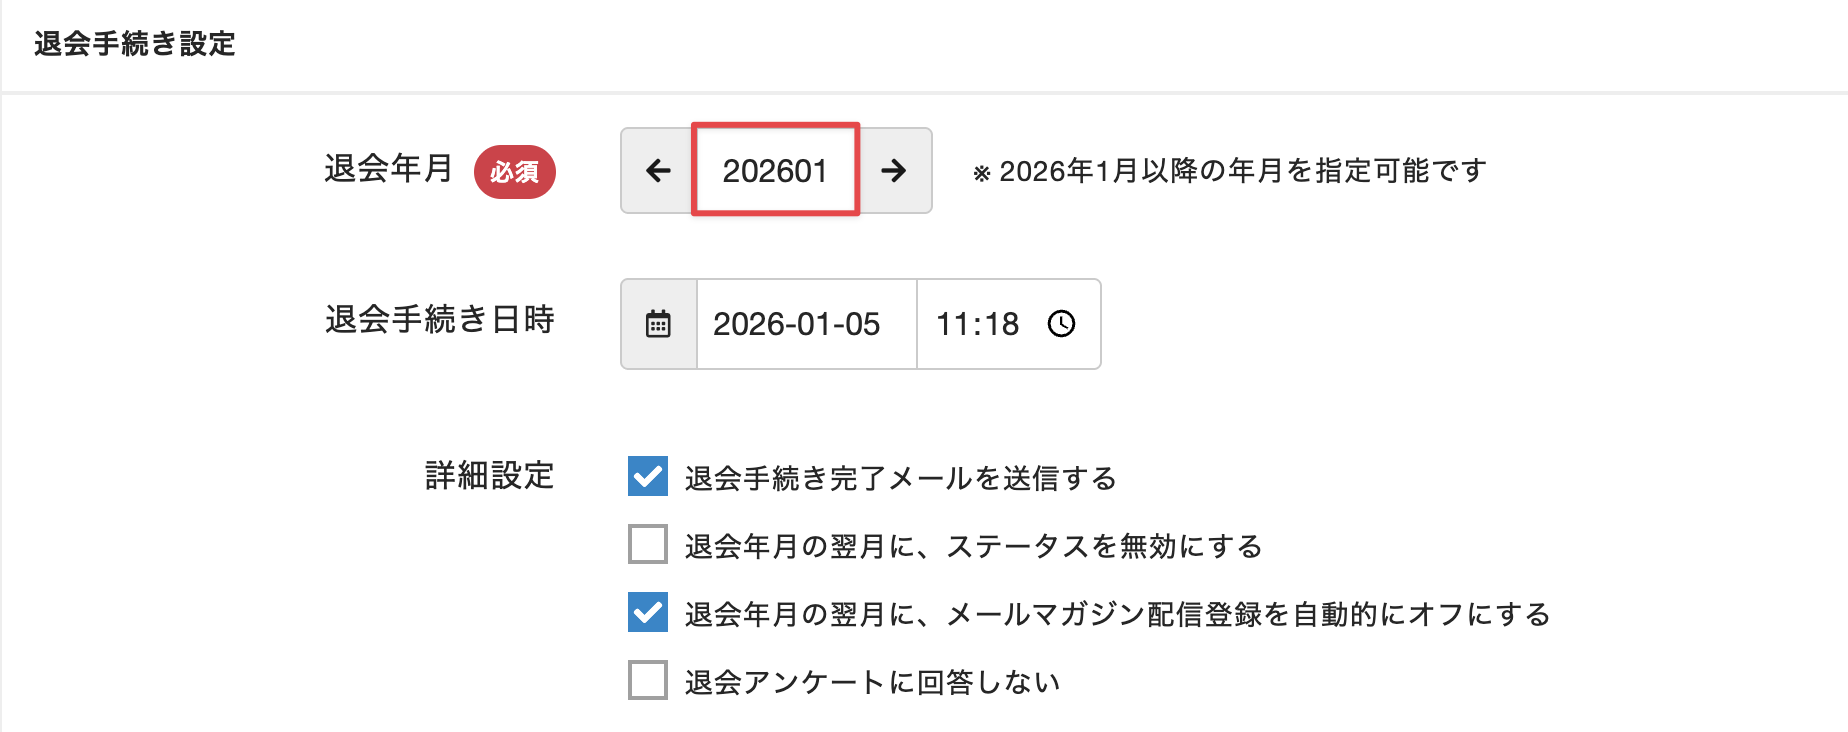Click the 詳細設定 label

coord(489,475)
